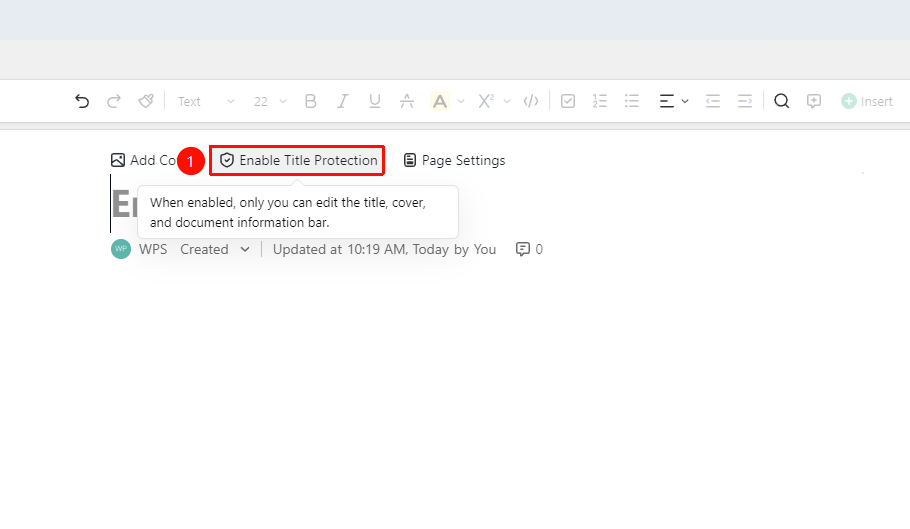Viewport: 910px width, 529px height.
Task: Open Page Settings
Action: point(454,160)
